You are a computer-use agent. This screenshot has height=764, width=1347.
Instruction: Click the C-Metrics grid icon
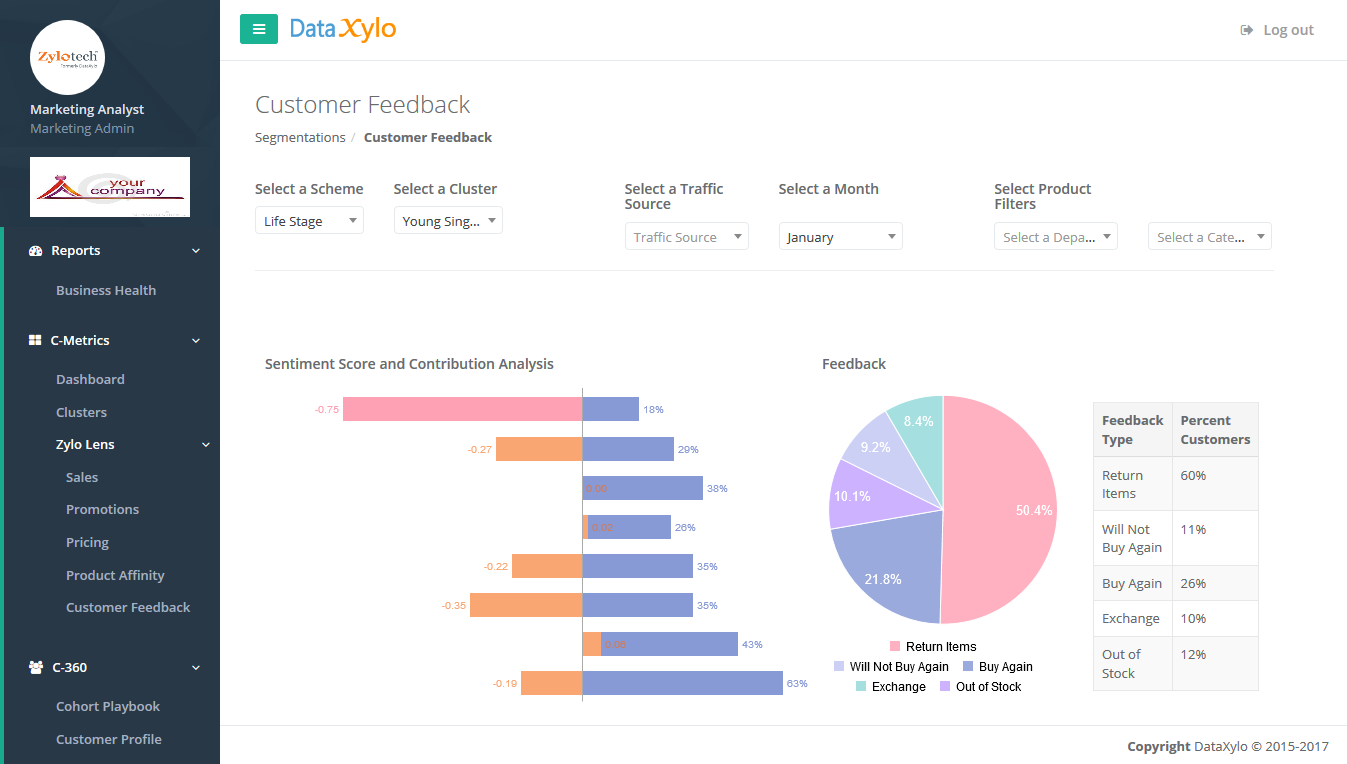[x=35, y=341]
